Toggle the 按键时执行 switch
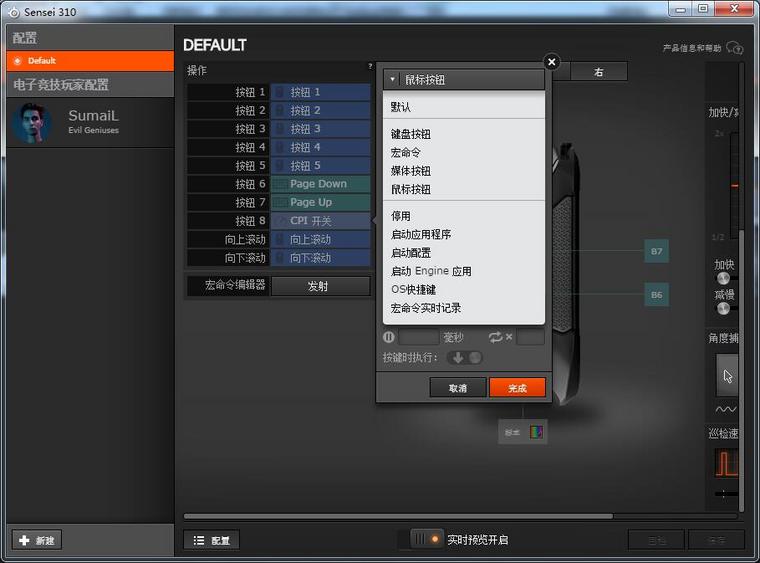Viewport: 760px width, 563px height. [x=465, y=358]
